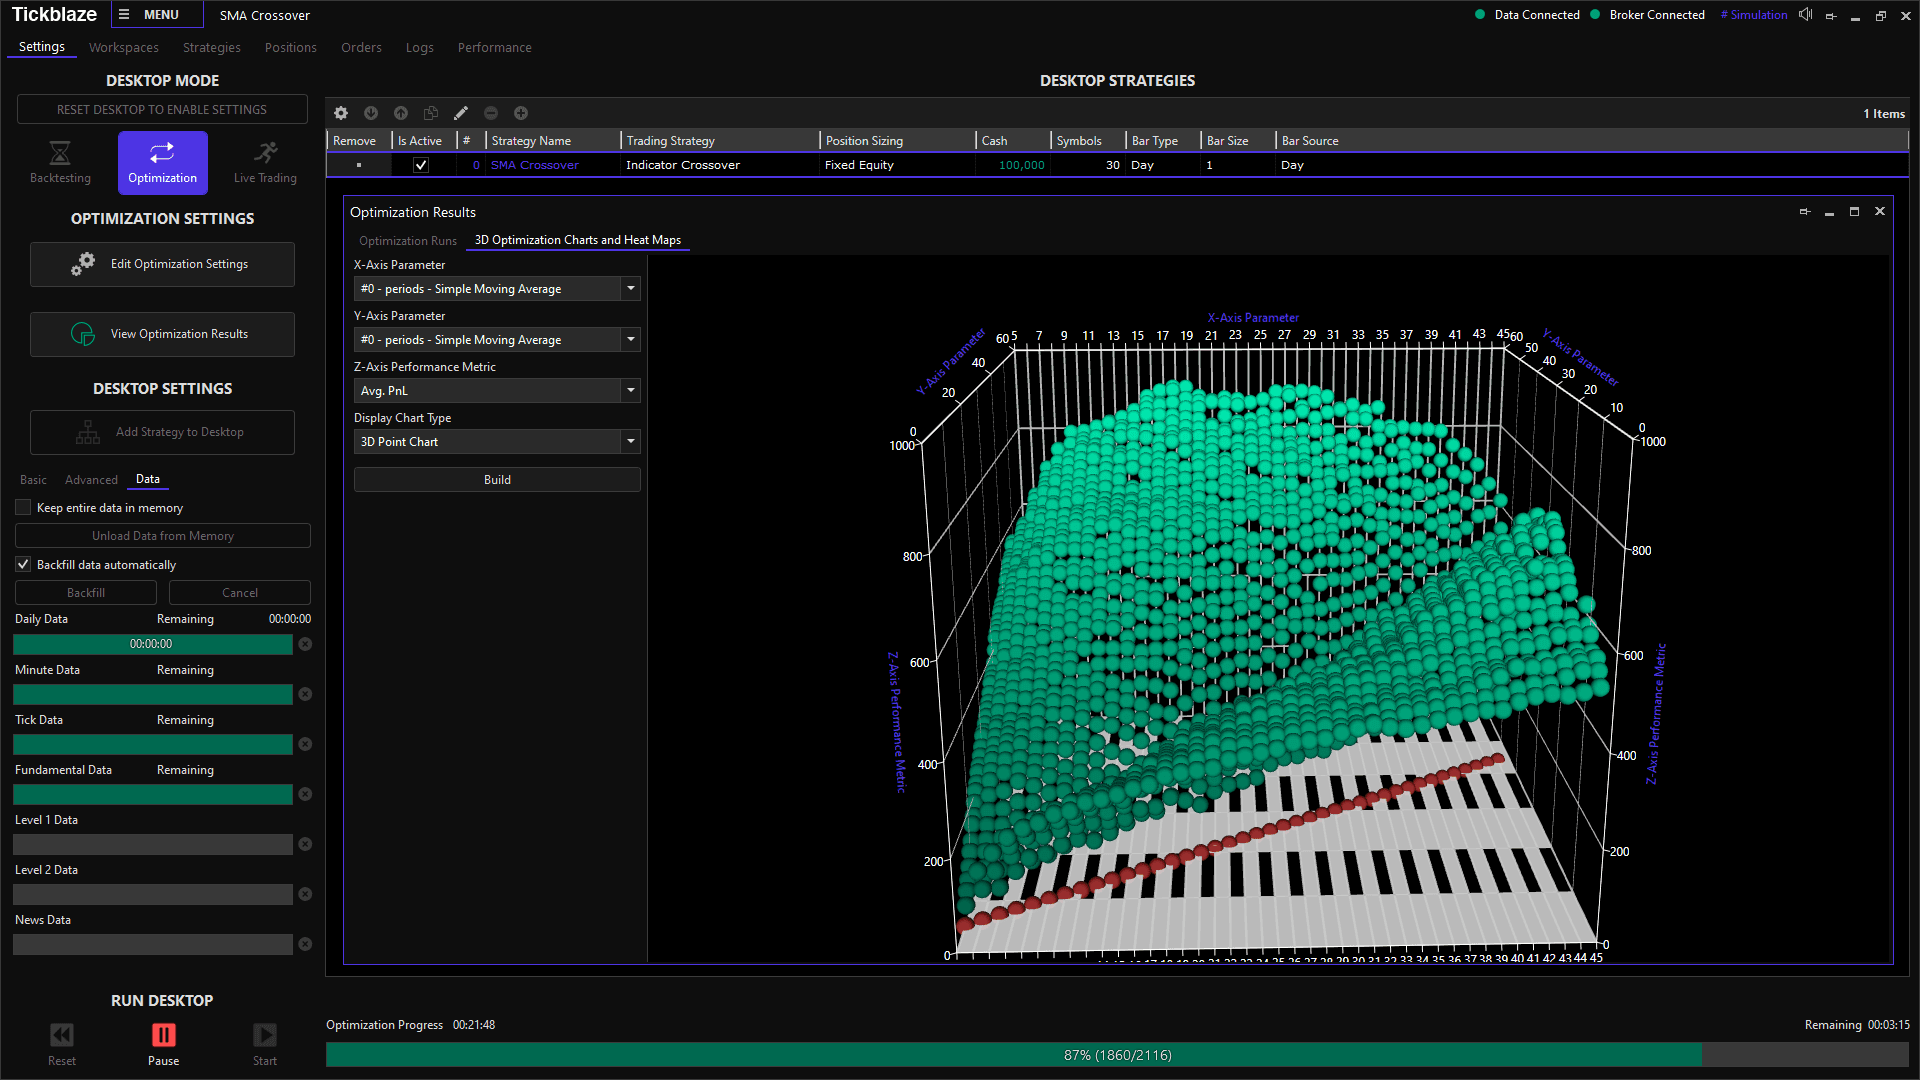Expand Display Chart Type dropdown
Viewport: 1920px width, 1080px height.
(630, 442)
